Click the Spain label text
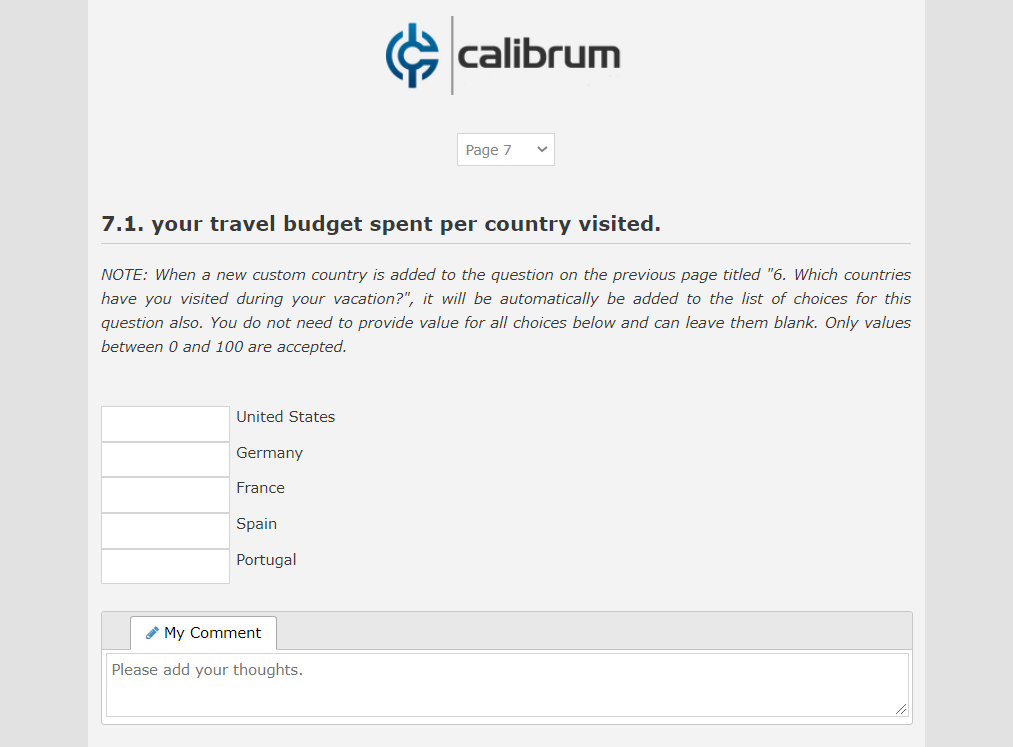The image size is (1013, 747). [256, 524]
